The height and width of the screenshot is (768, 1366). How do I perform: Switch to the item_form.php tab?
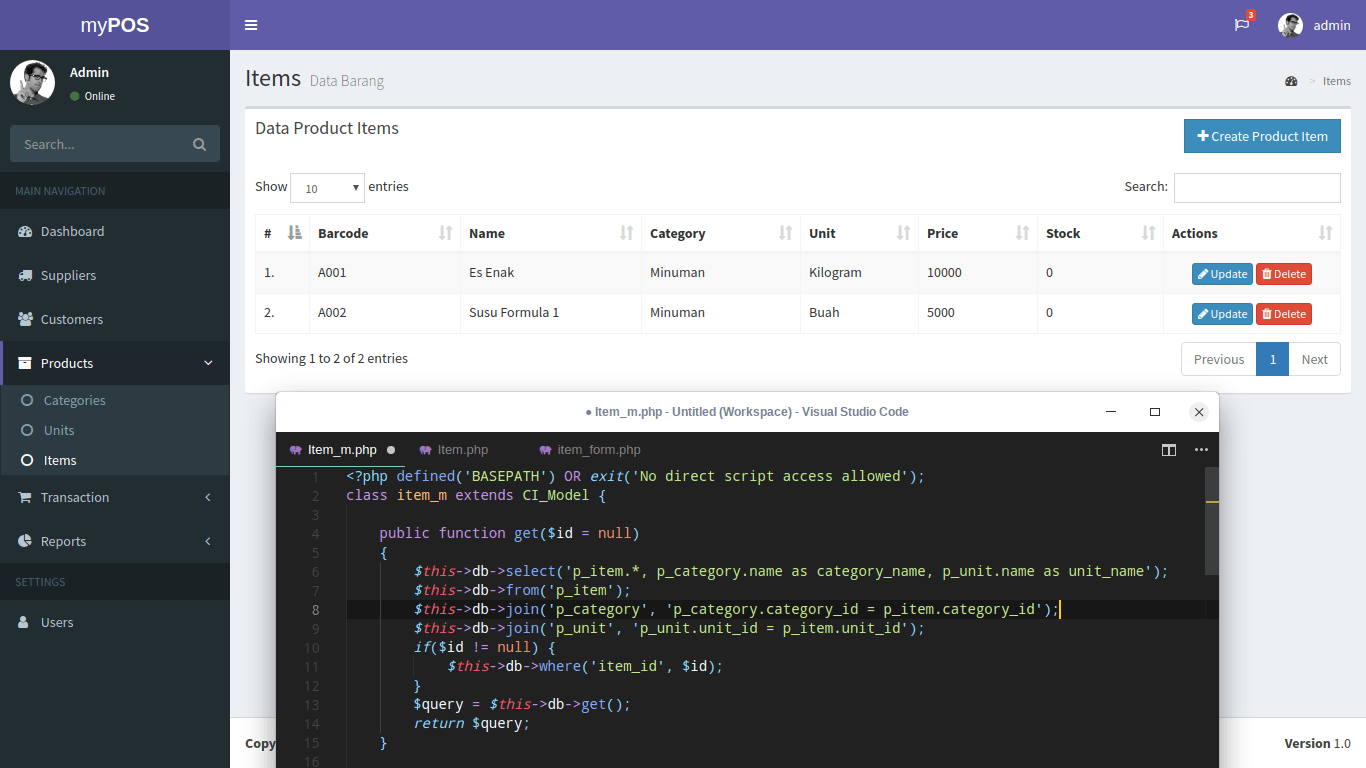point(597,449)
